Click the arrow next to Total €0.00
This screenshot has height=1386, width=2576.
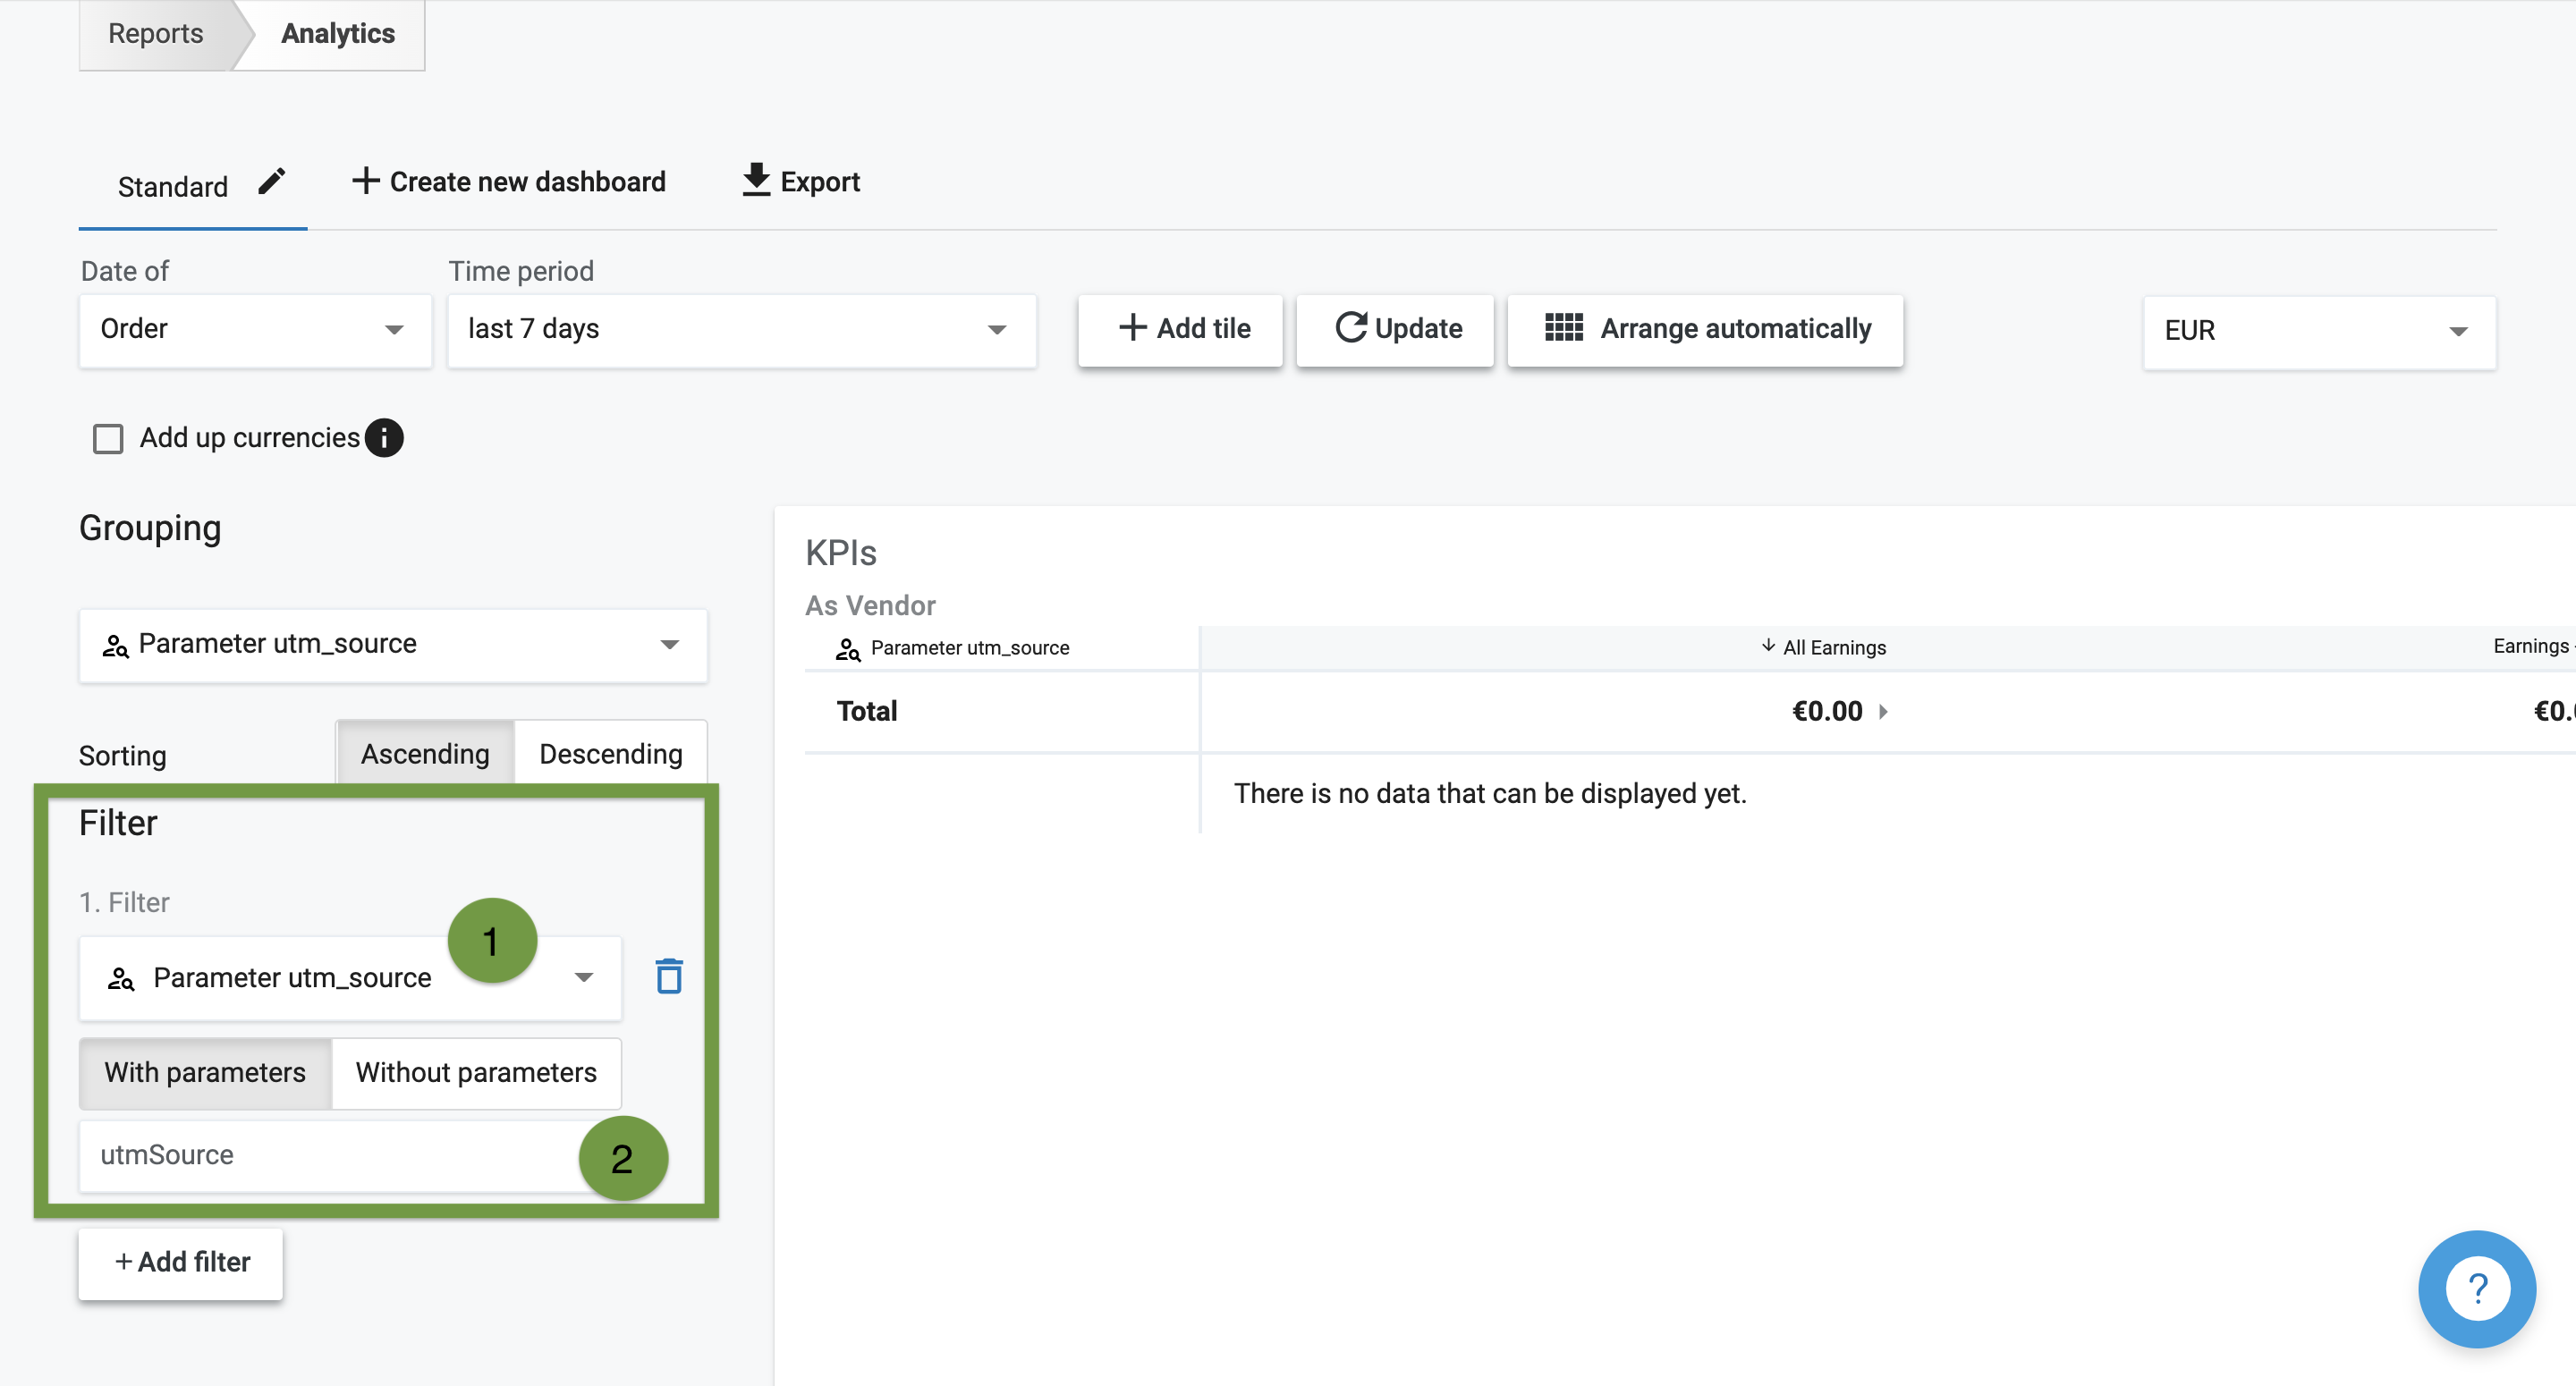pos(1883,712)
